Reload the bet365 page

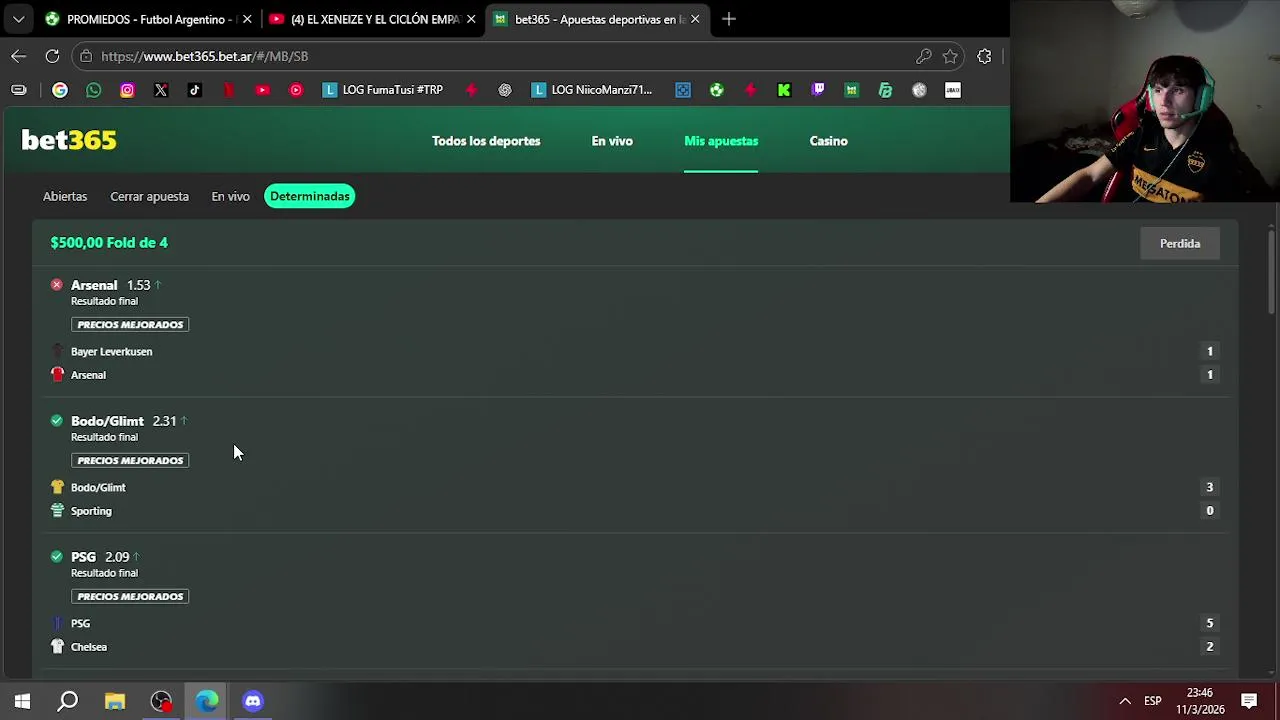point(52,56)
